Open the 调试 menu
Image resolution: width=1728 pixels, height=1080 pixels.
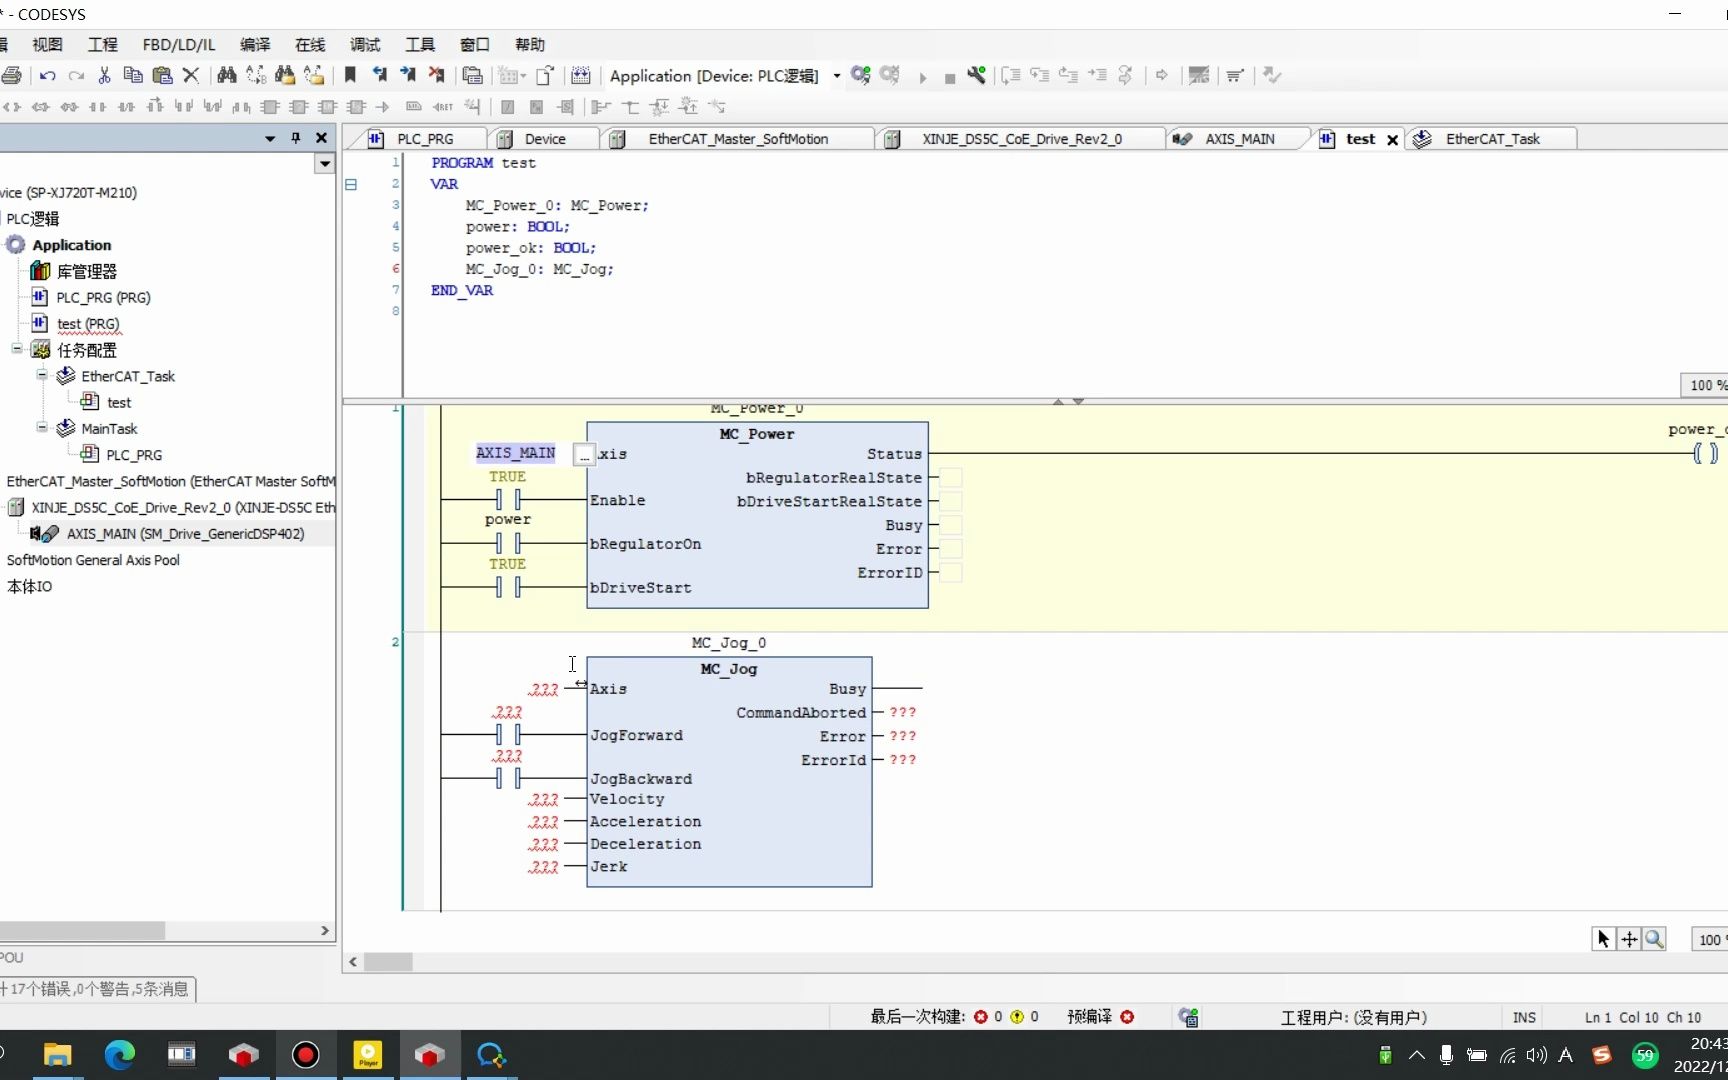tap(364, 44)
